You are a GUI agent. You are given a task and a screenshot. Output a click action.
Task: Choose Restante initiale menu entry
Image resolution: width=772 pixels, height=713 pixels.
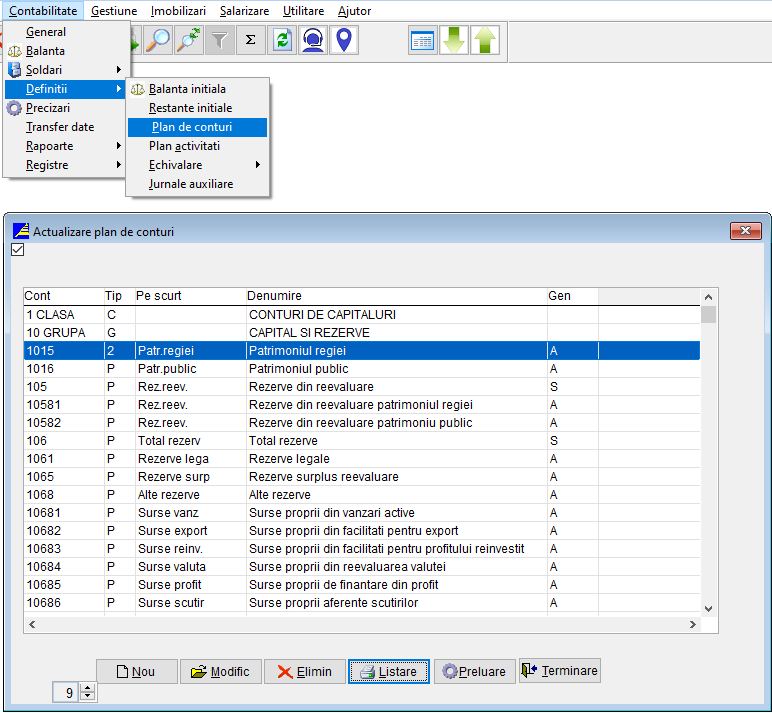tap(197, 108)
